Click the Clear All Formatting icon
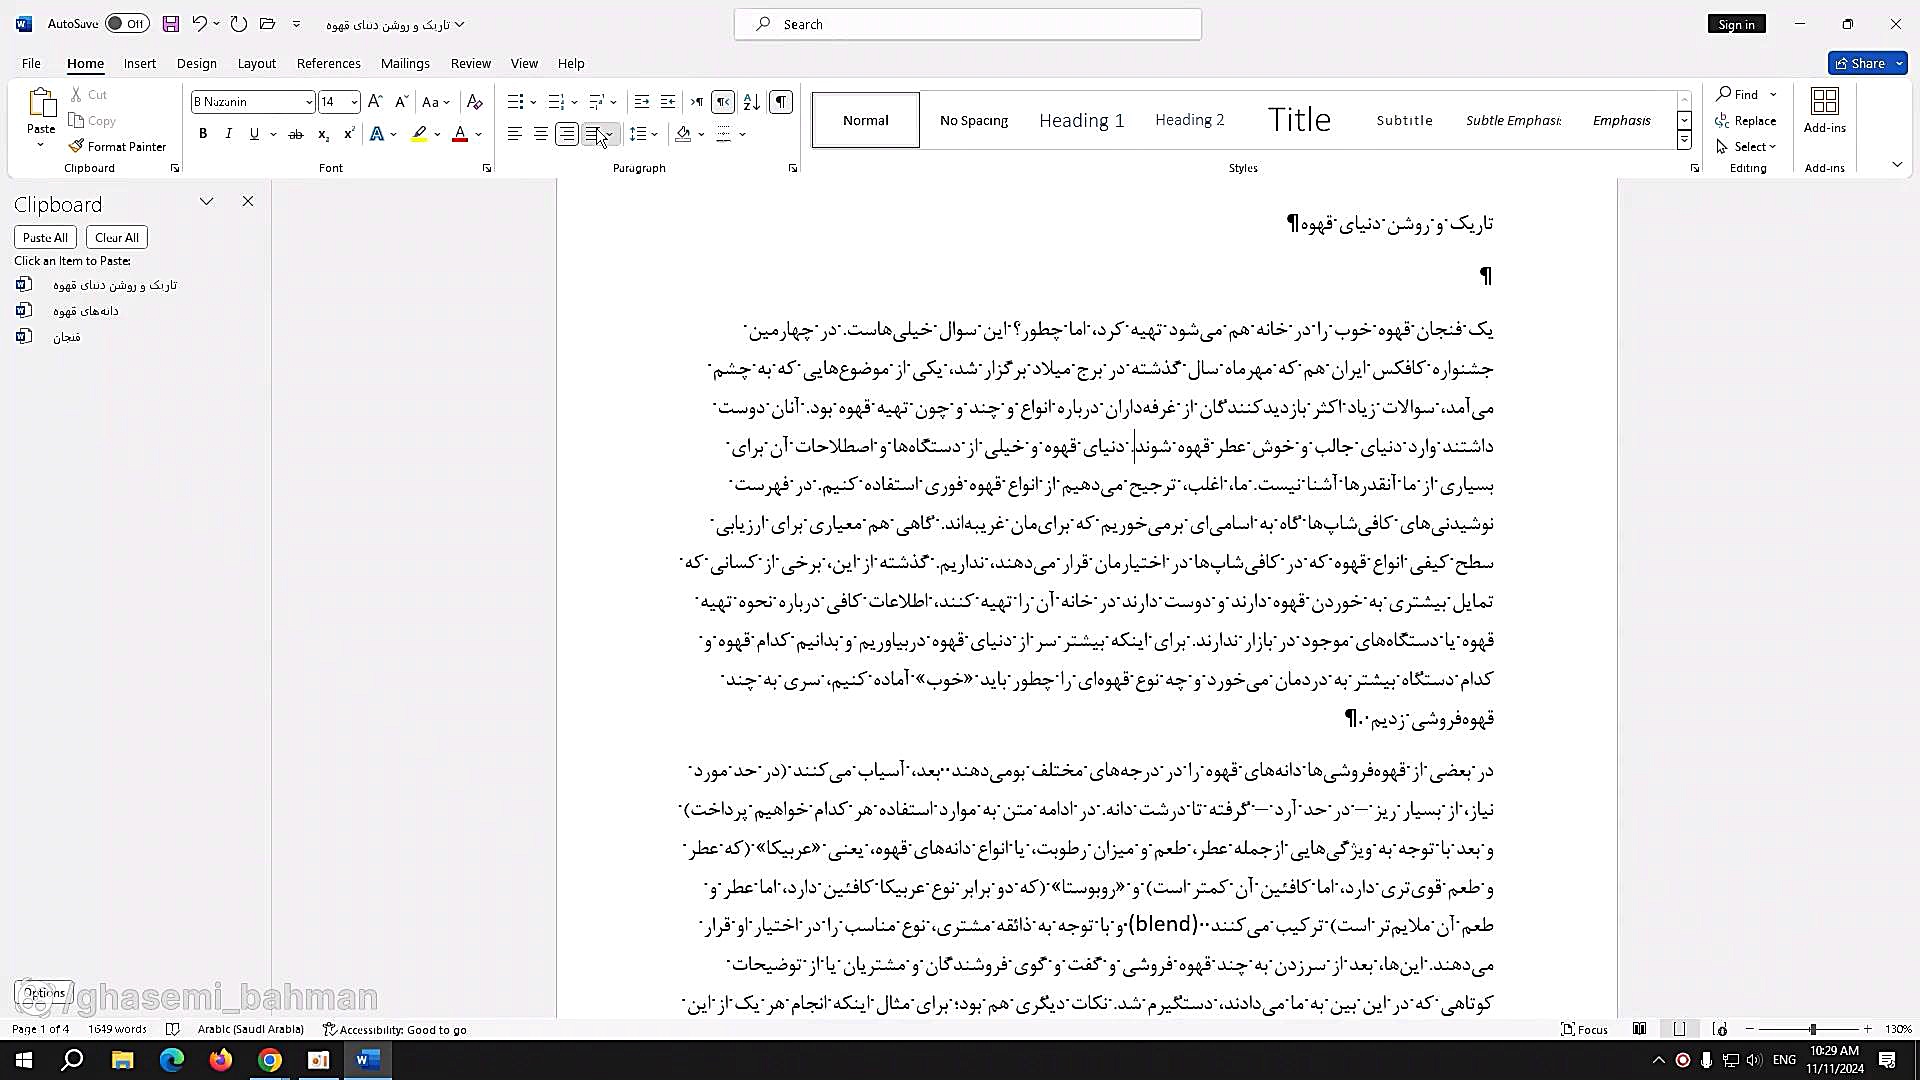This screenshot has width=1920, height=1080. click(x=475, y=102)
